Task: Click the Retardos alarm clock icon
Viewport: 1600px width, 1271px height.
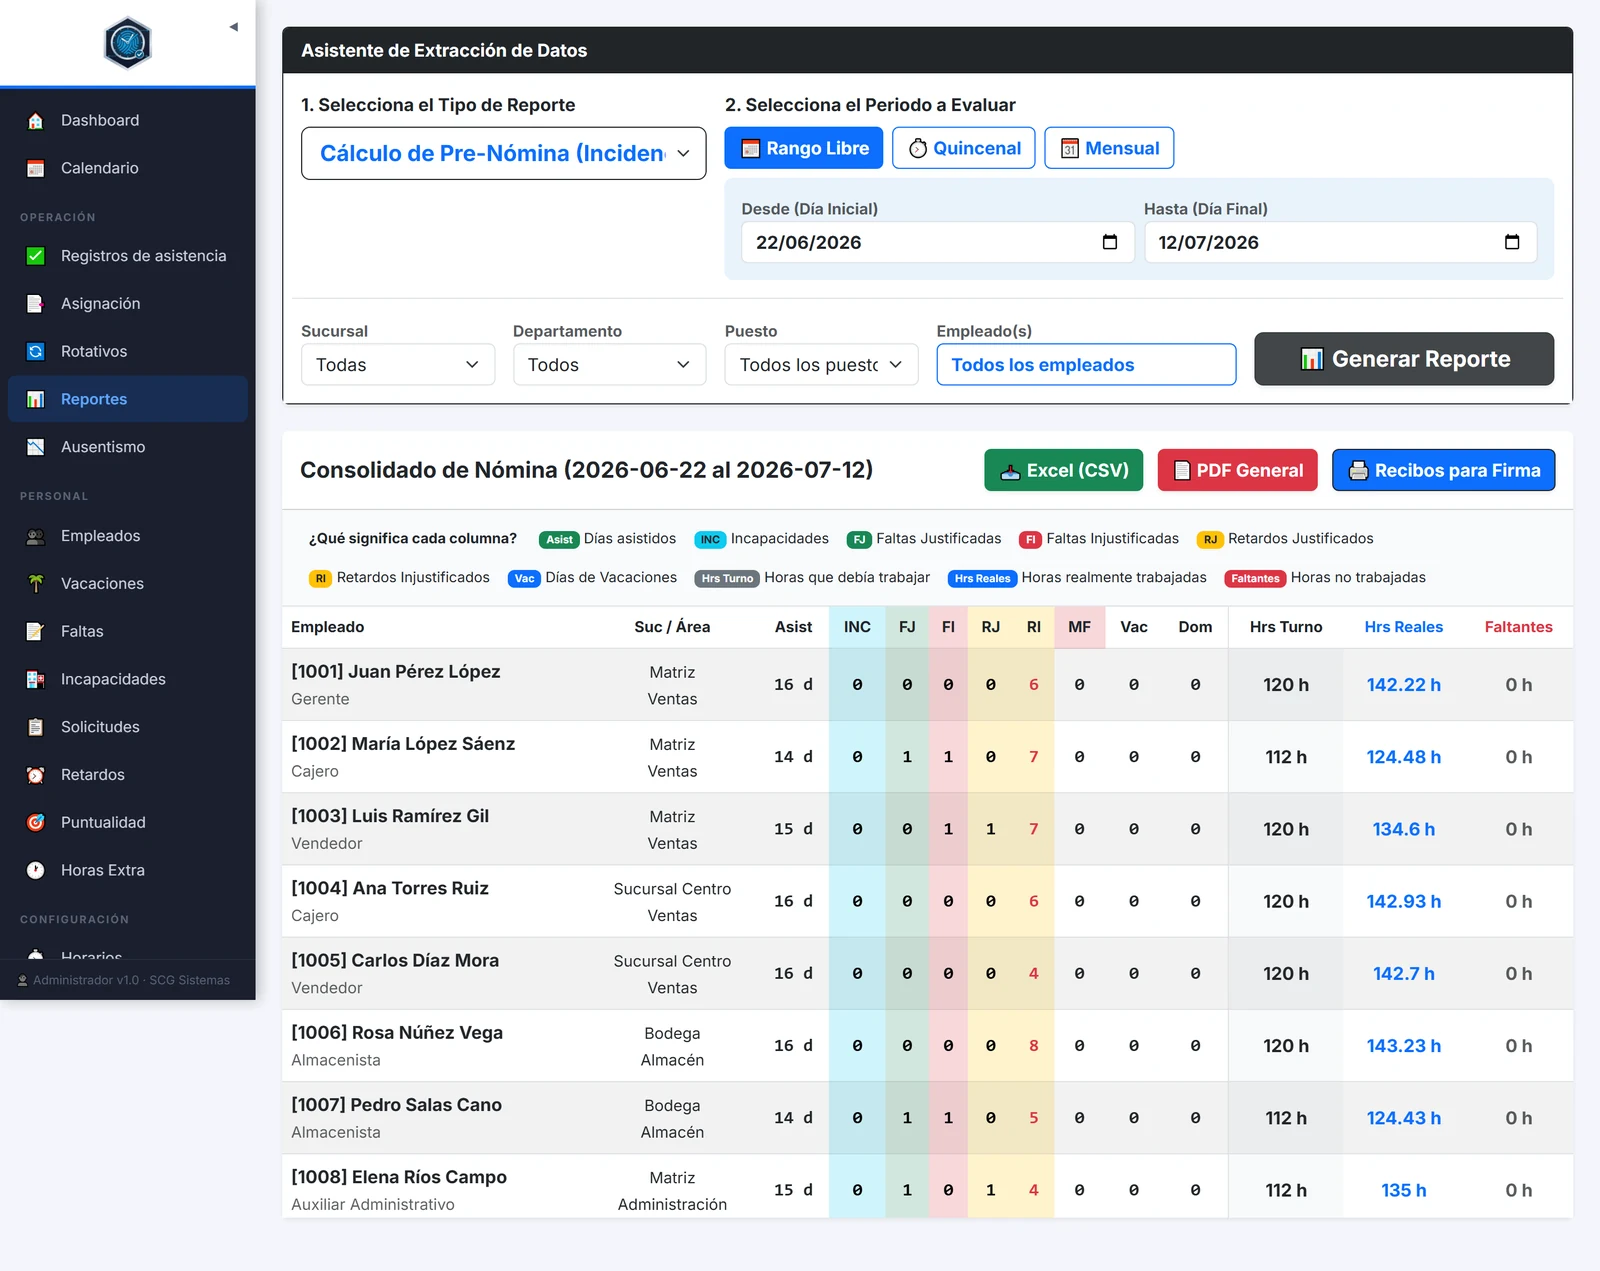Action: click(x=36, y=775)
